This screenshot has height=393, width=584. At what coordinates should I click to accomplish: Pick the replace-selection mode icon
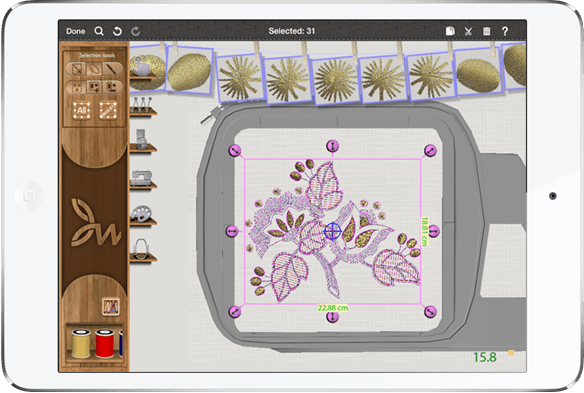(77, 87)
